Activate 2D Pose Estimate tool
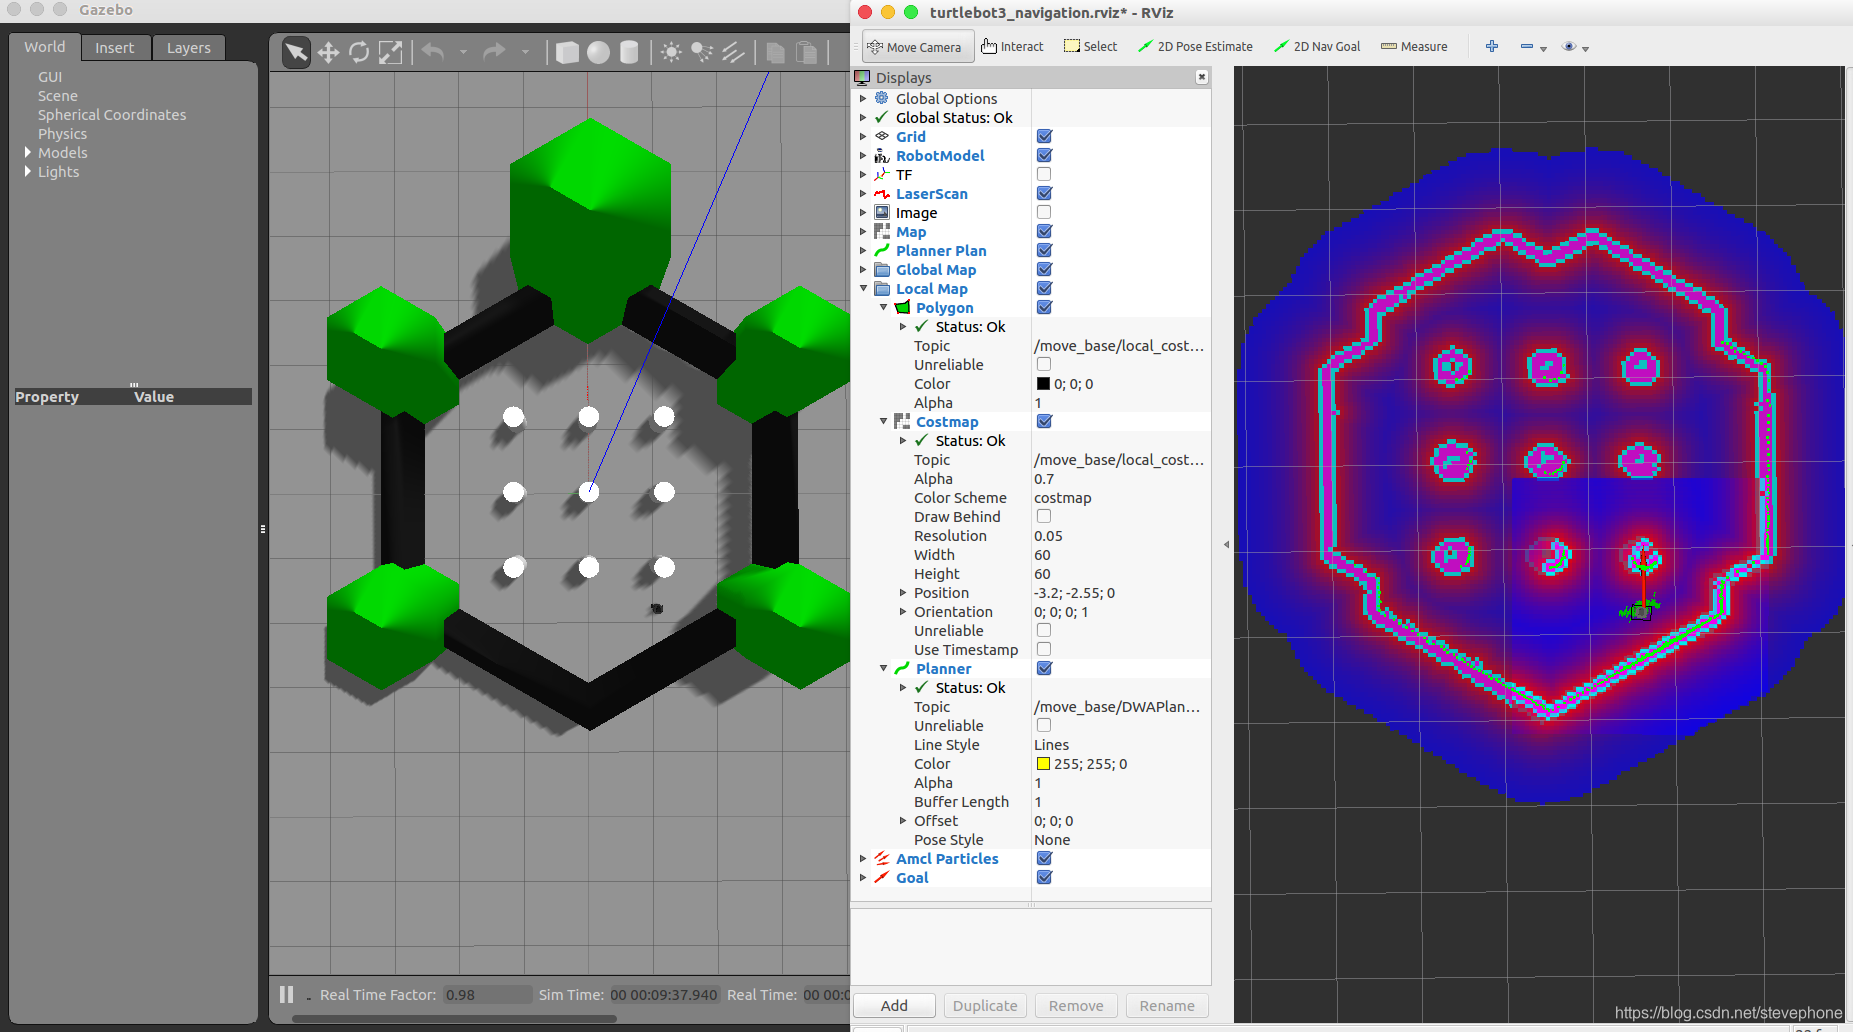1853x1032 pixels. click(1195, 47)
